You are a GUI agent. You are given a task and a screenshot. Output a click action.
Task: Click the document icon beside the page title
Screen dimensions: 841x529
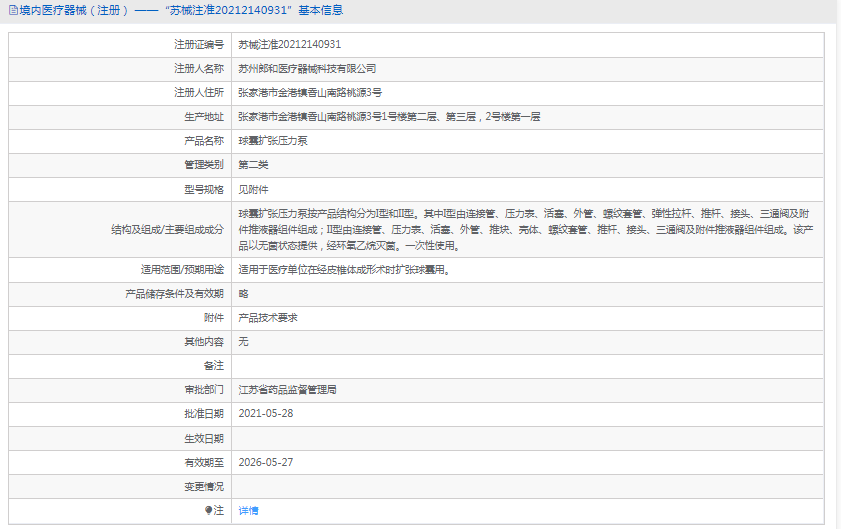pos(13,10)
